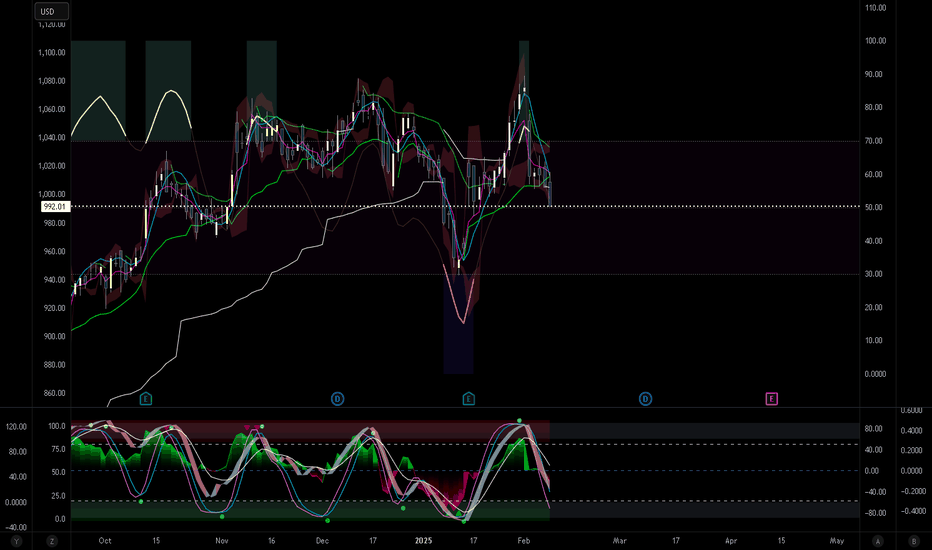Image resolution: width=932 pixels, height=550 pixels.
Task: Click the 70.00 label on right scale
Action: coord(875,141)
